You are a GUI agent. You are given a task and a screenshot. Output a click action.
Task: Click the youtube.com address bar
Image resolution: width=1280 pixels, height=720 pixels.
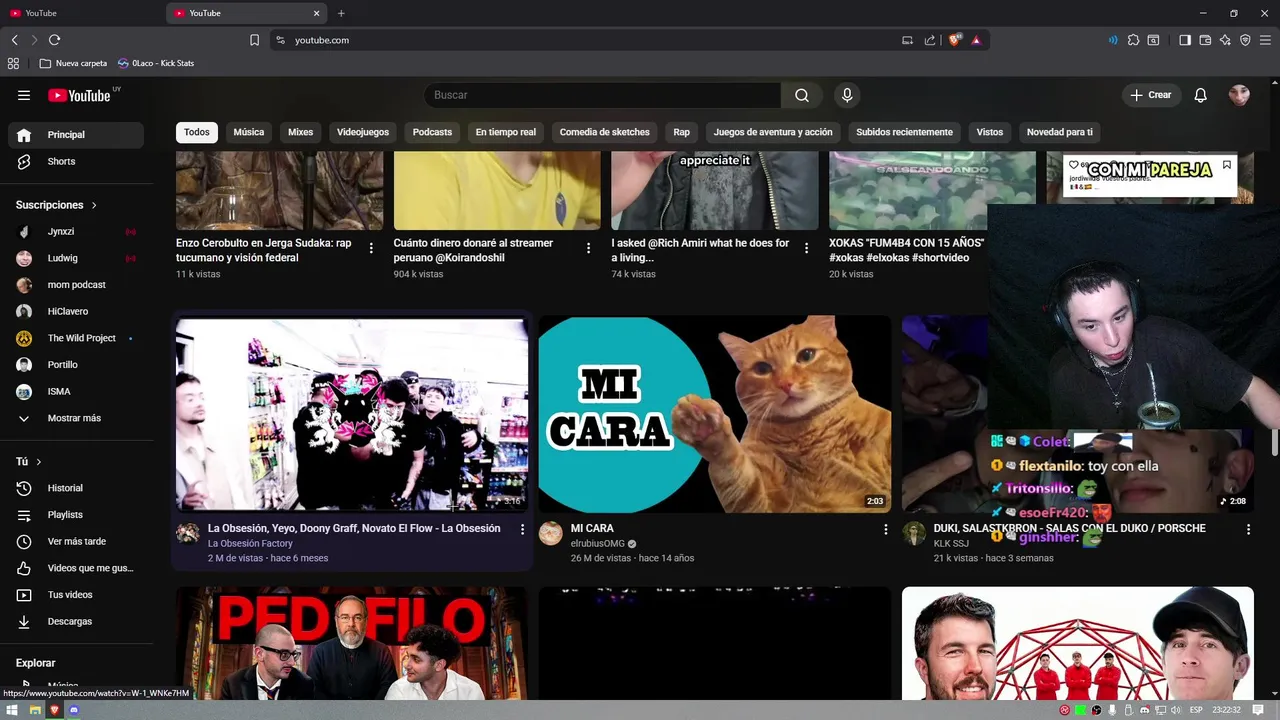click(x=590, y=40)
